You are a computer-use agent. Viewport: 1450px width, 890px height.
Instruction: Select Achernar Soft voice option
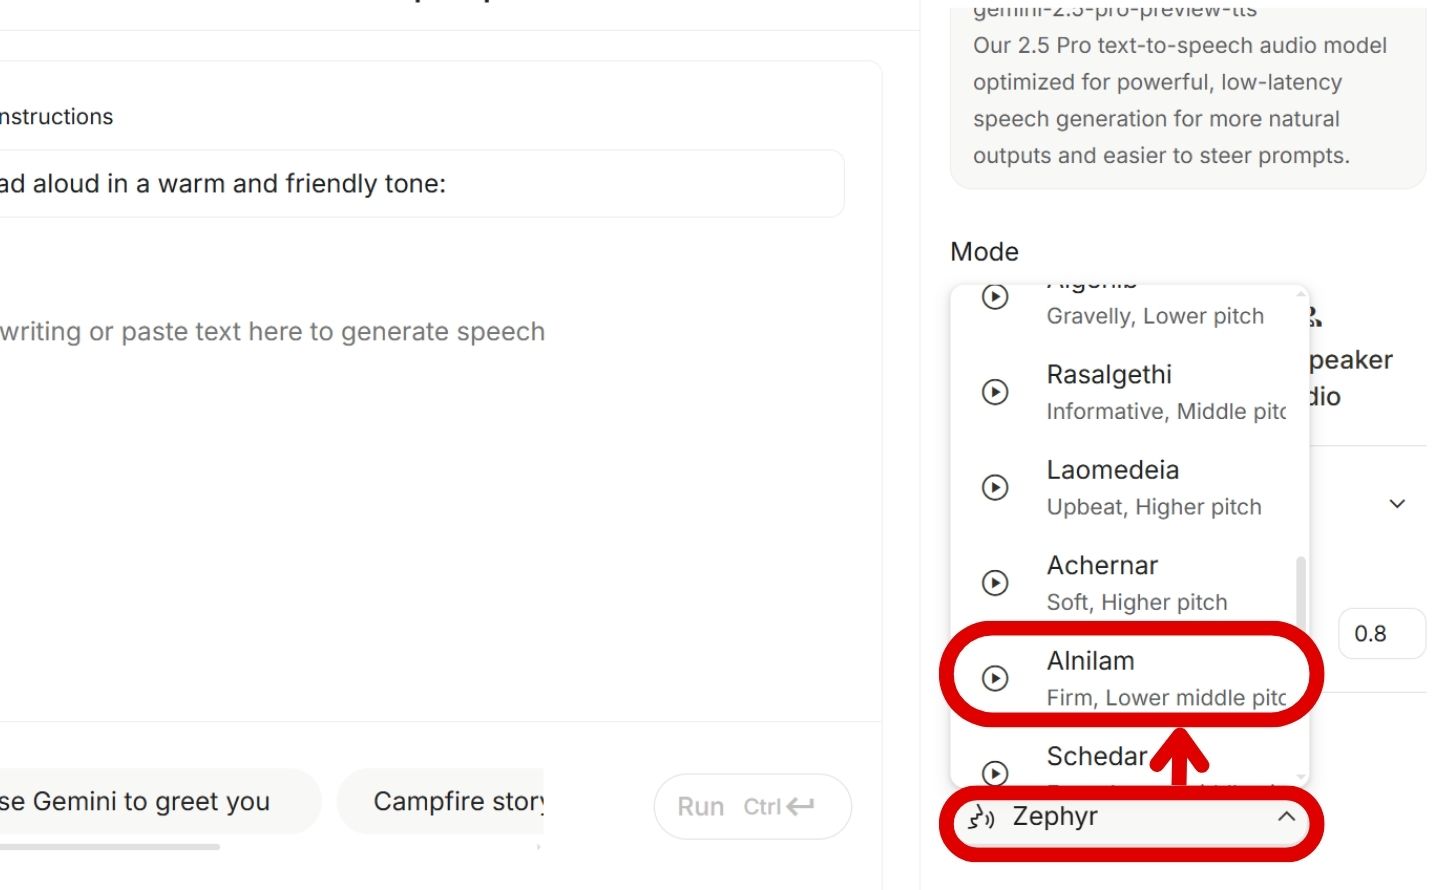pyautogui.click(x=1150, y=583)
